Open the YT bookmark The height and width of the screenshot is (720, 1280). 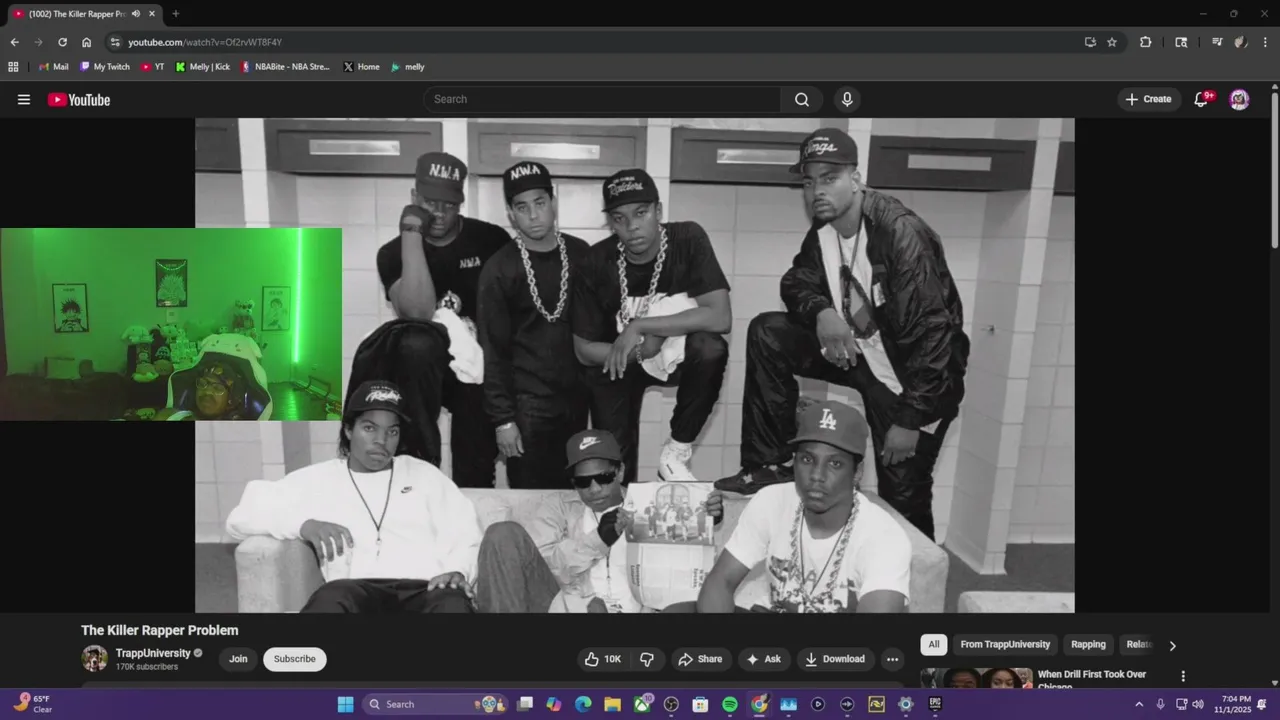pyautogui.click(x=153, y=67)
